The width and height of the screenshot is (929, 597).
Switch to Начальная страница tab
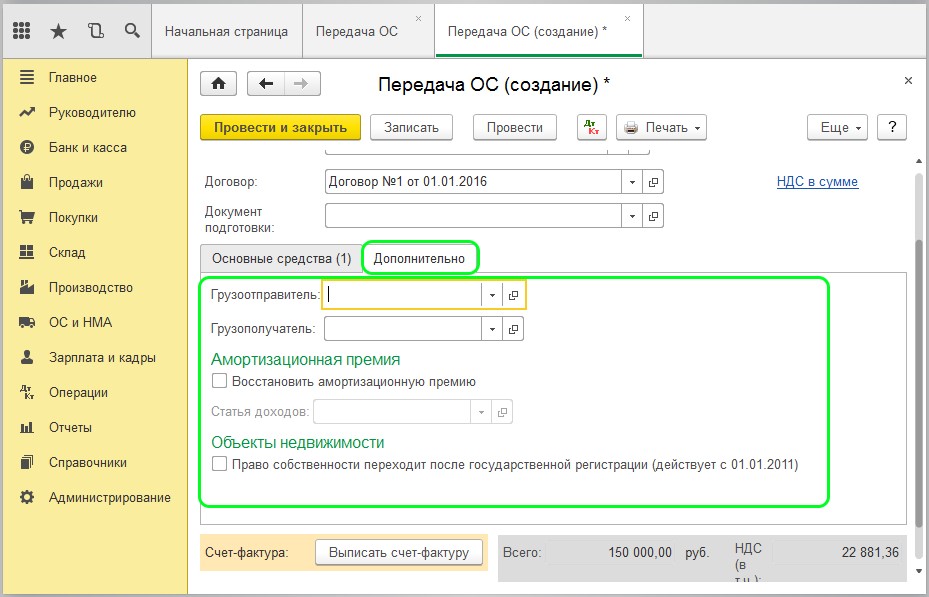click(x=226, y=31)
